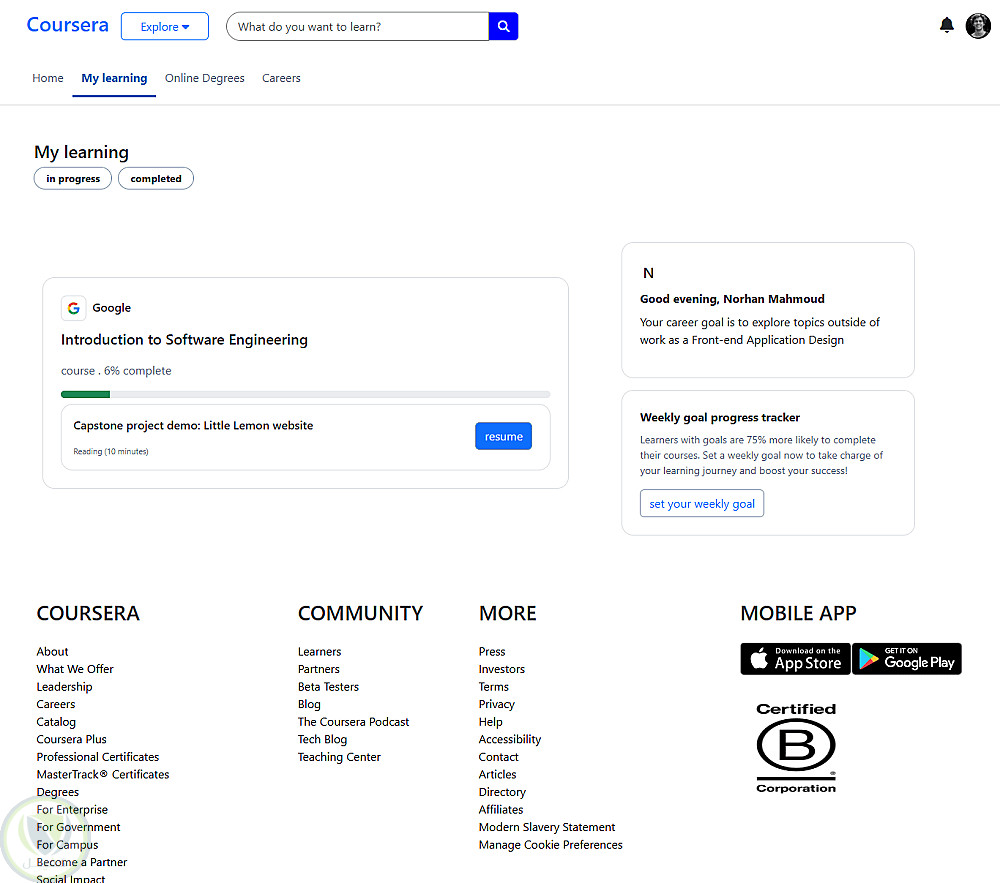Viewport: 1000px width, 883px height.
Task: Click the Coursera logo
Action: pos(68,25)
